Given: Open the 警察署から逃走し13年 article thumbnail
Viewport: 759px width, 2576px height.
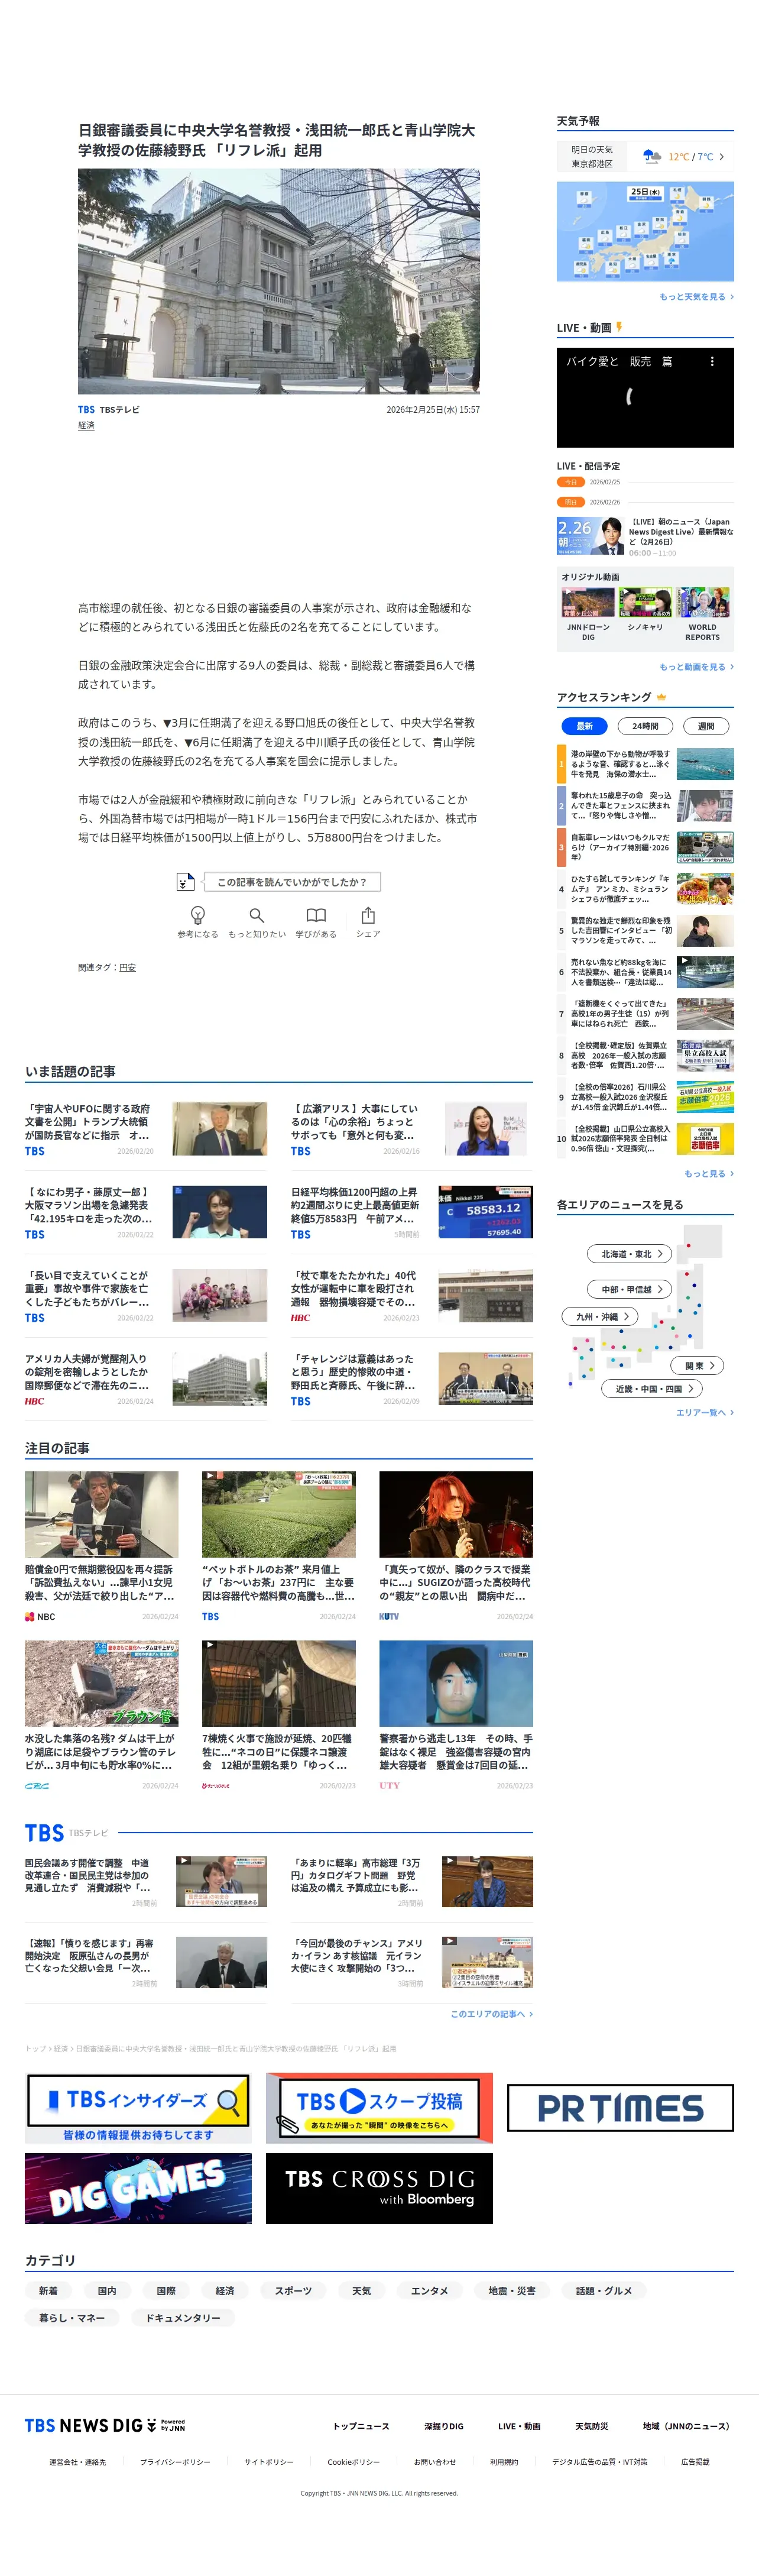Looking at the screenshot, I should click(x=456, y=1683).
